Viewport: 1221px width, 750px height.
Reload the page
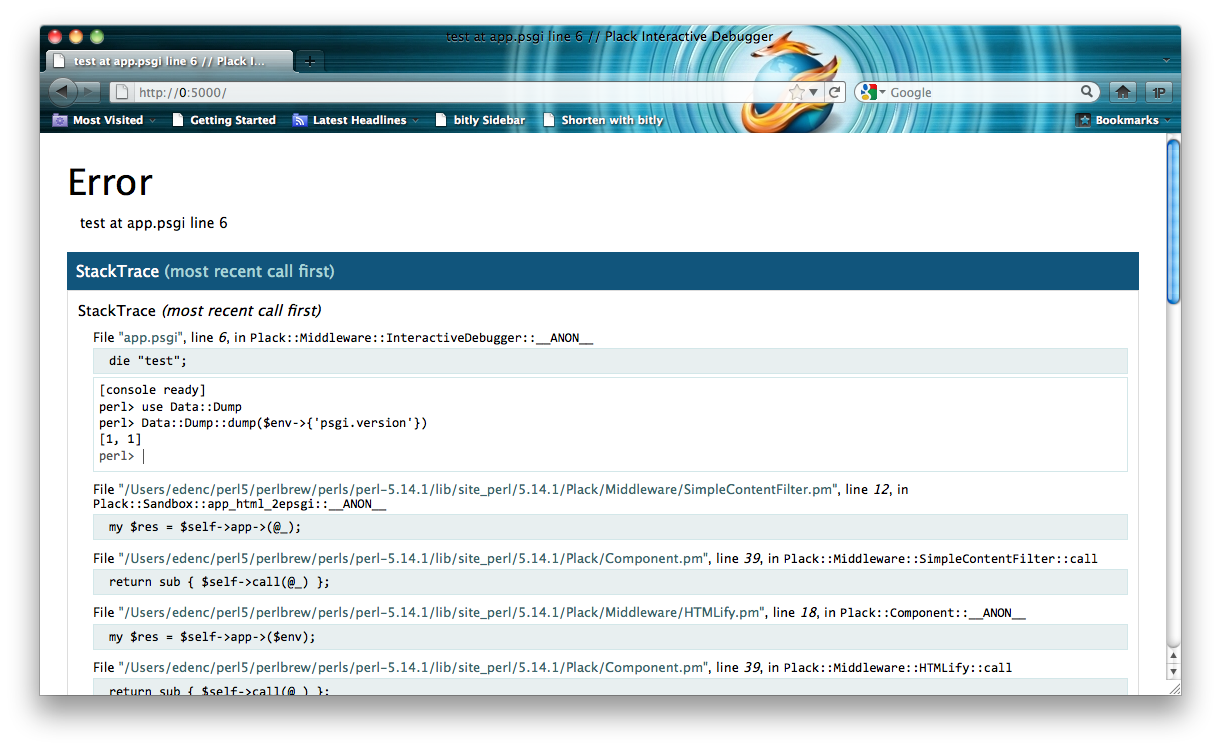pos(834,92)
